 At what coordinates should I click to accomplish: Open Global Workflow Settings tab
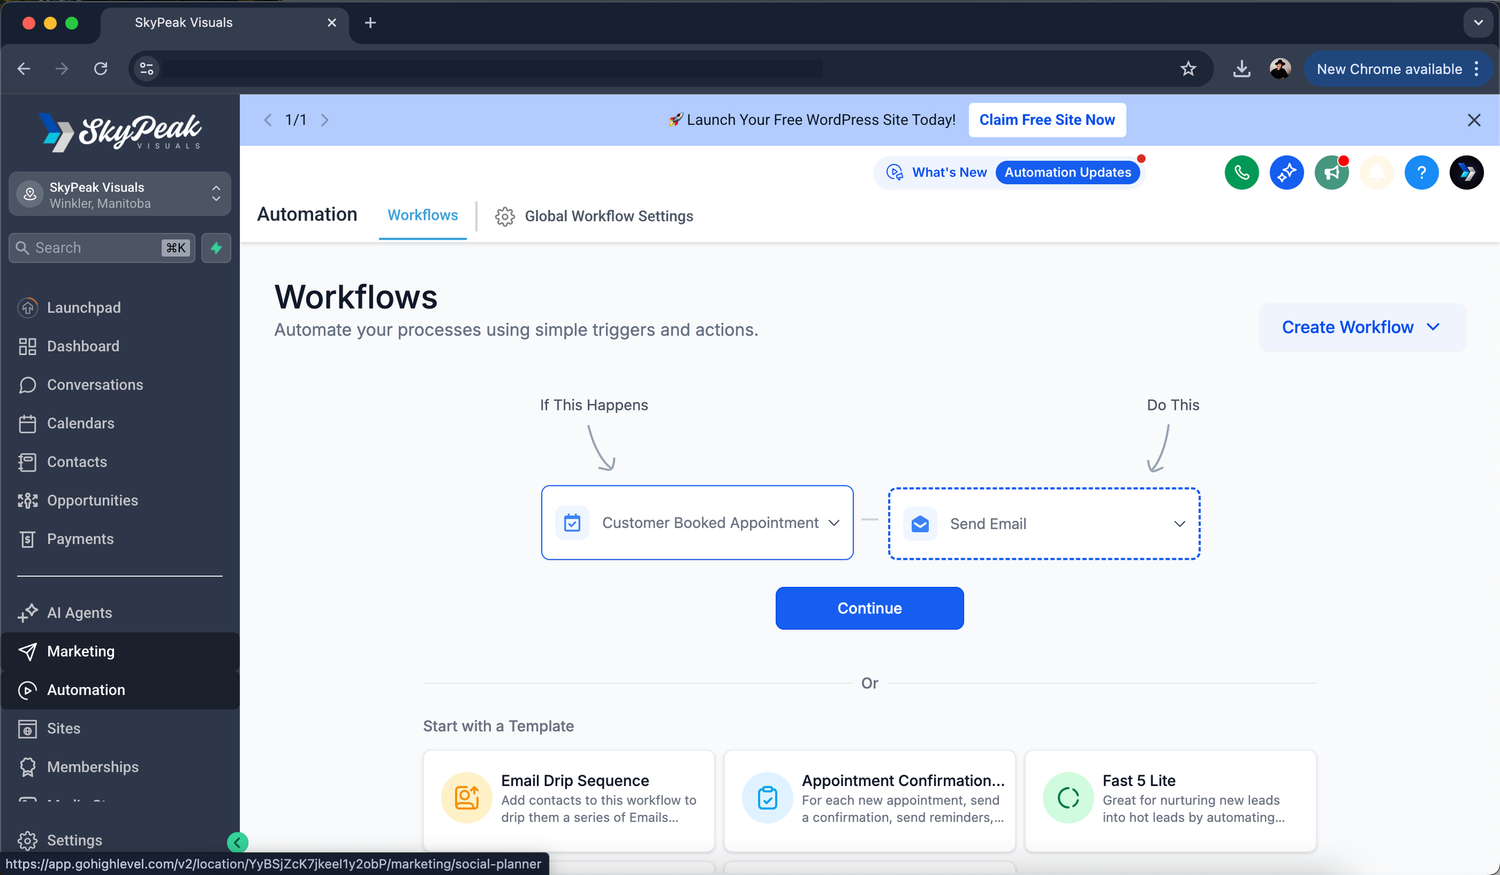594,216
